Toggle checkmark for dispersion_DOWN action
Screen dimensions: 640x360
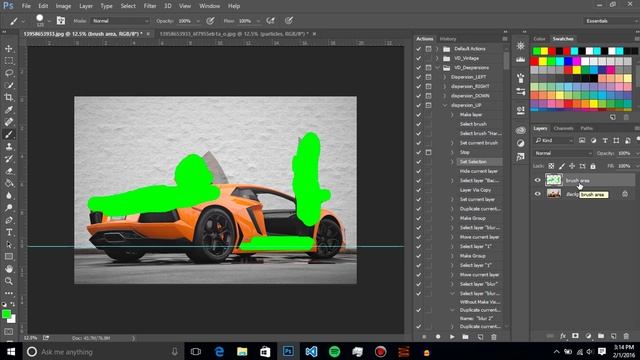point(418,96)
